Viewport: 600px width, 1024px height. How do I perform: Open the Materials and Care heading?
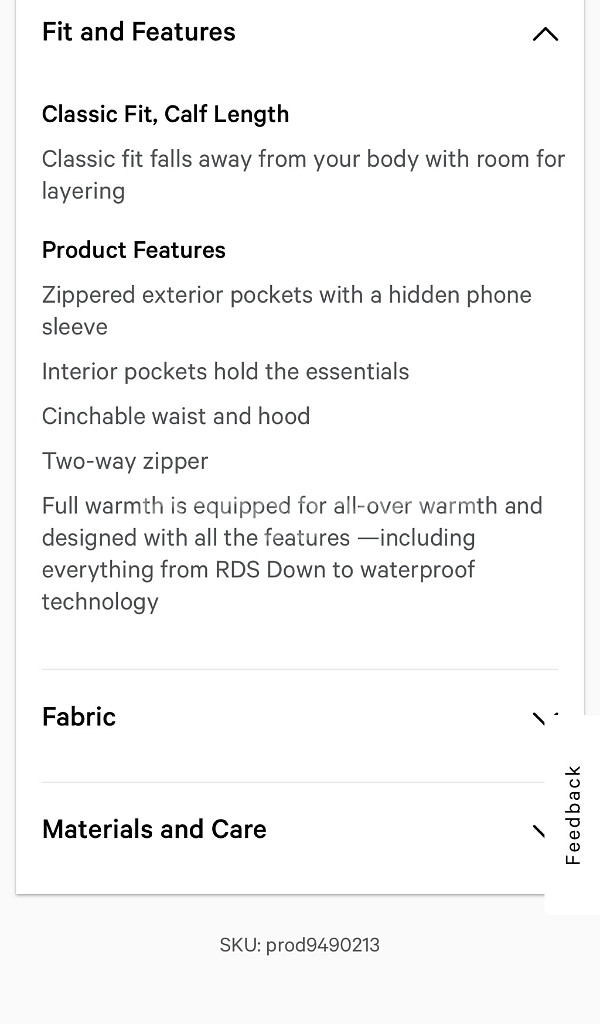[x=154, y=829]
